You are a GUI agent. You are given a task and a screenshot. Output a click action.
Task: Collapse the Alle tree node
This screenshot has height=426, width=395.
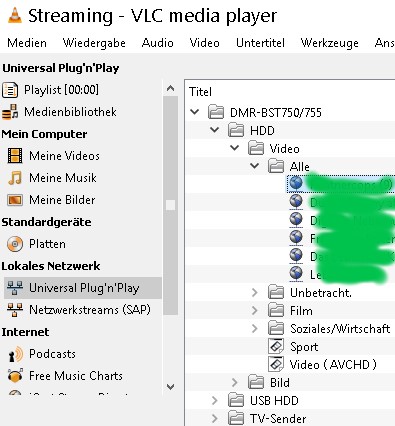click(x=255, y=166)
